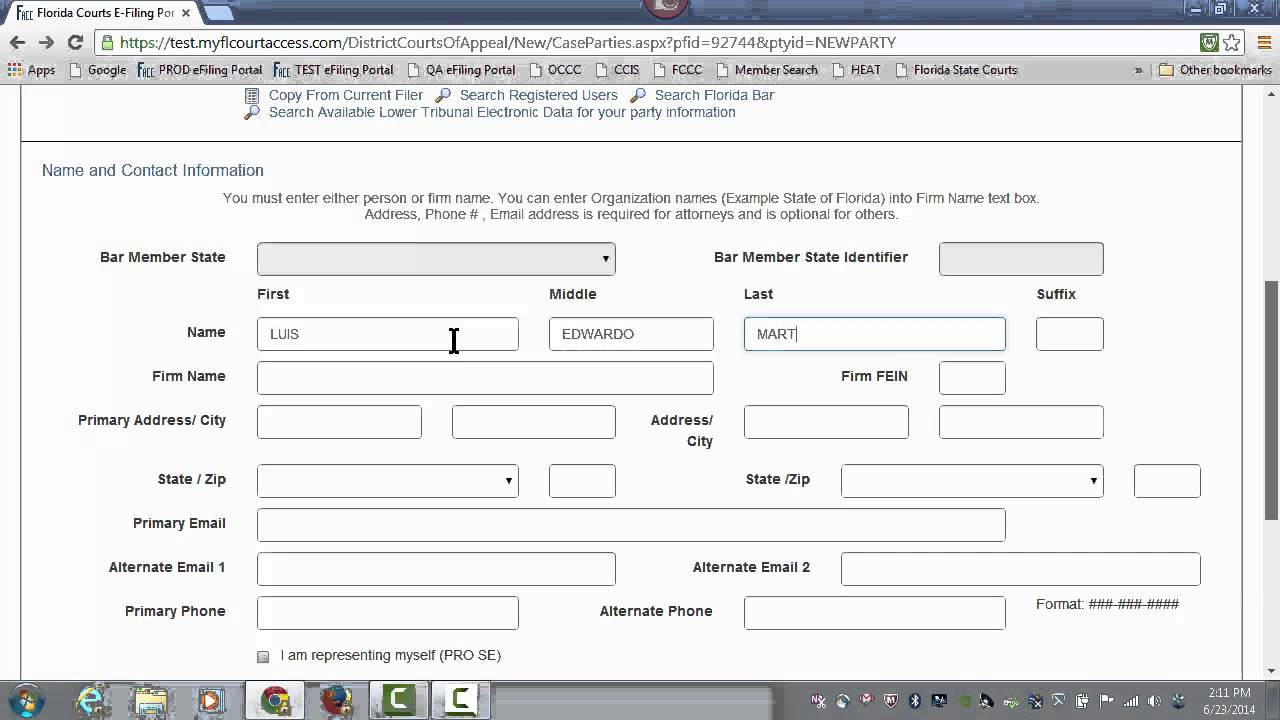Open the Other bookmarks folder

tap(1216, 70)
